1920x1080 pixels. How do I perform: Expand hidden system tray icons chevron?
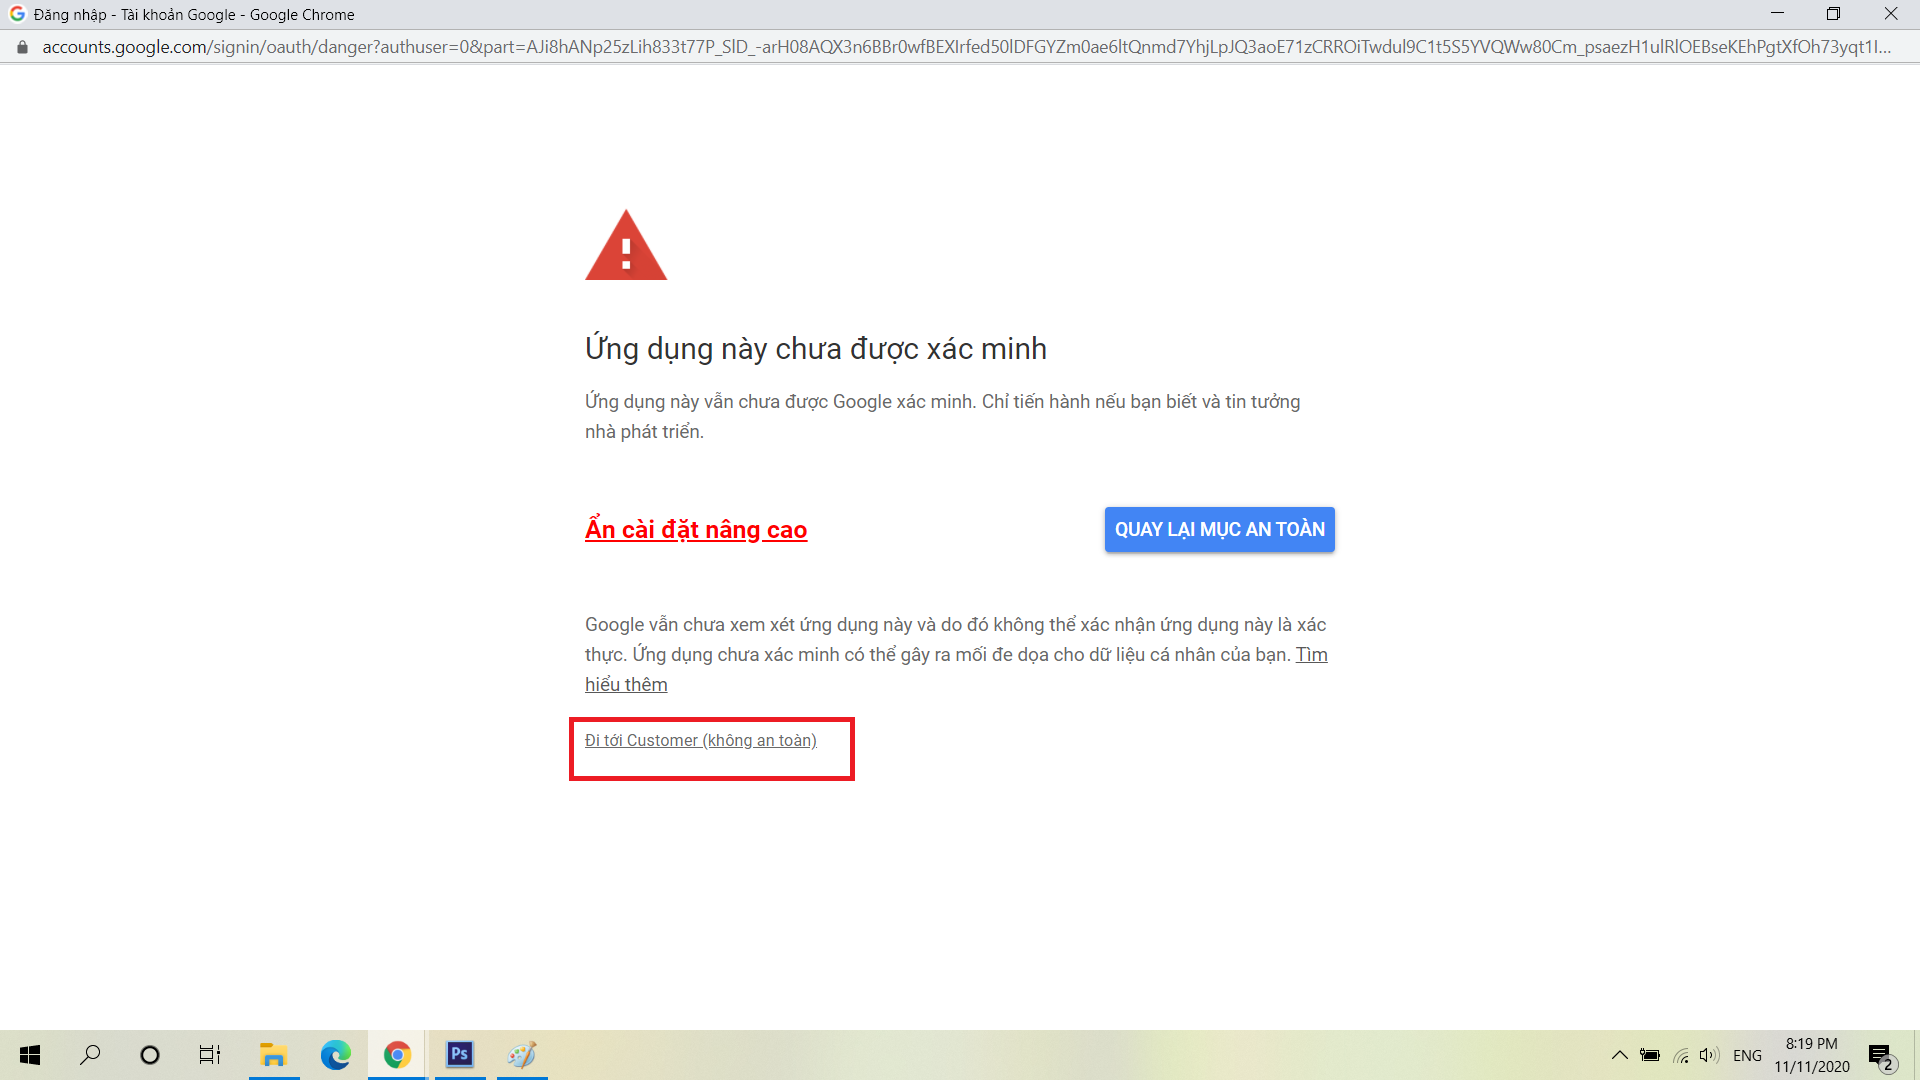[x=1619, y=1055]
